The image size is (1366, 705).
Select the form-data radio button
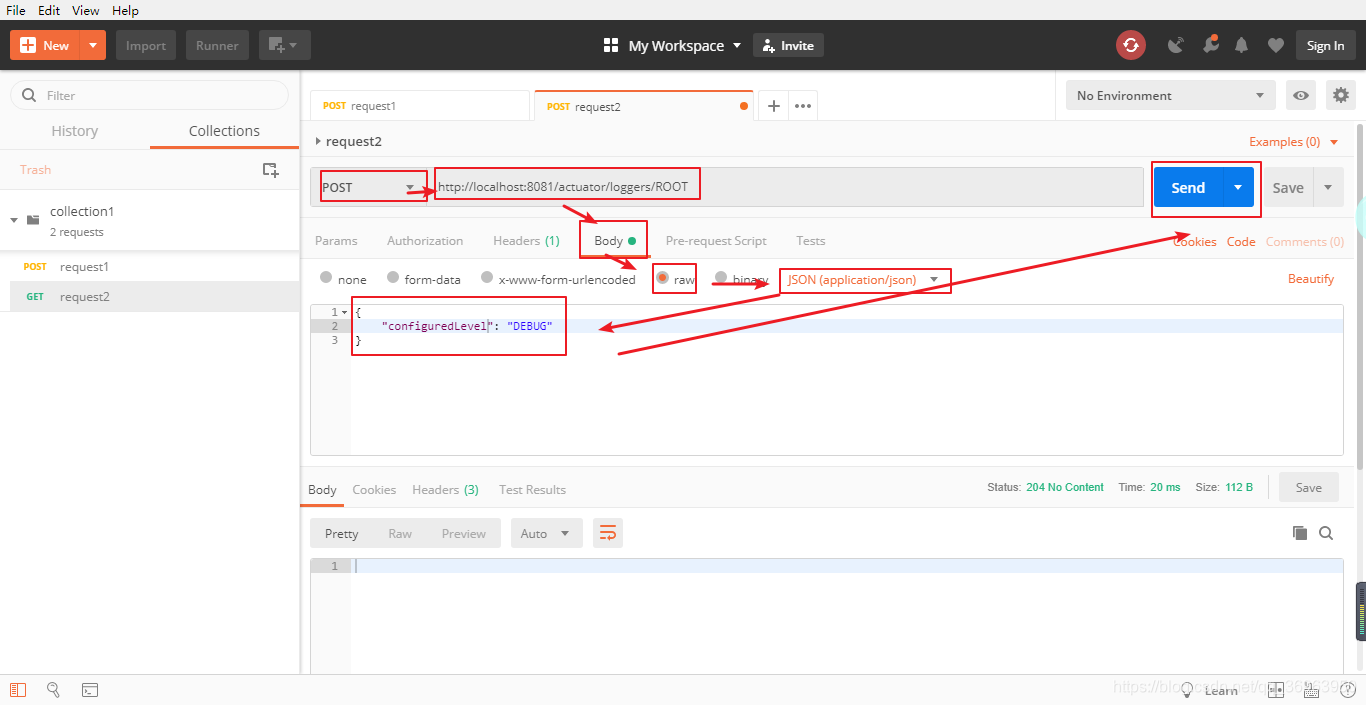point(393,278)
